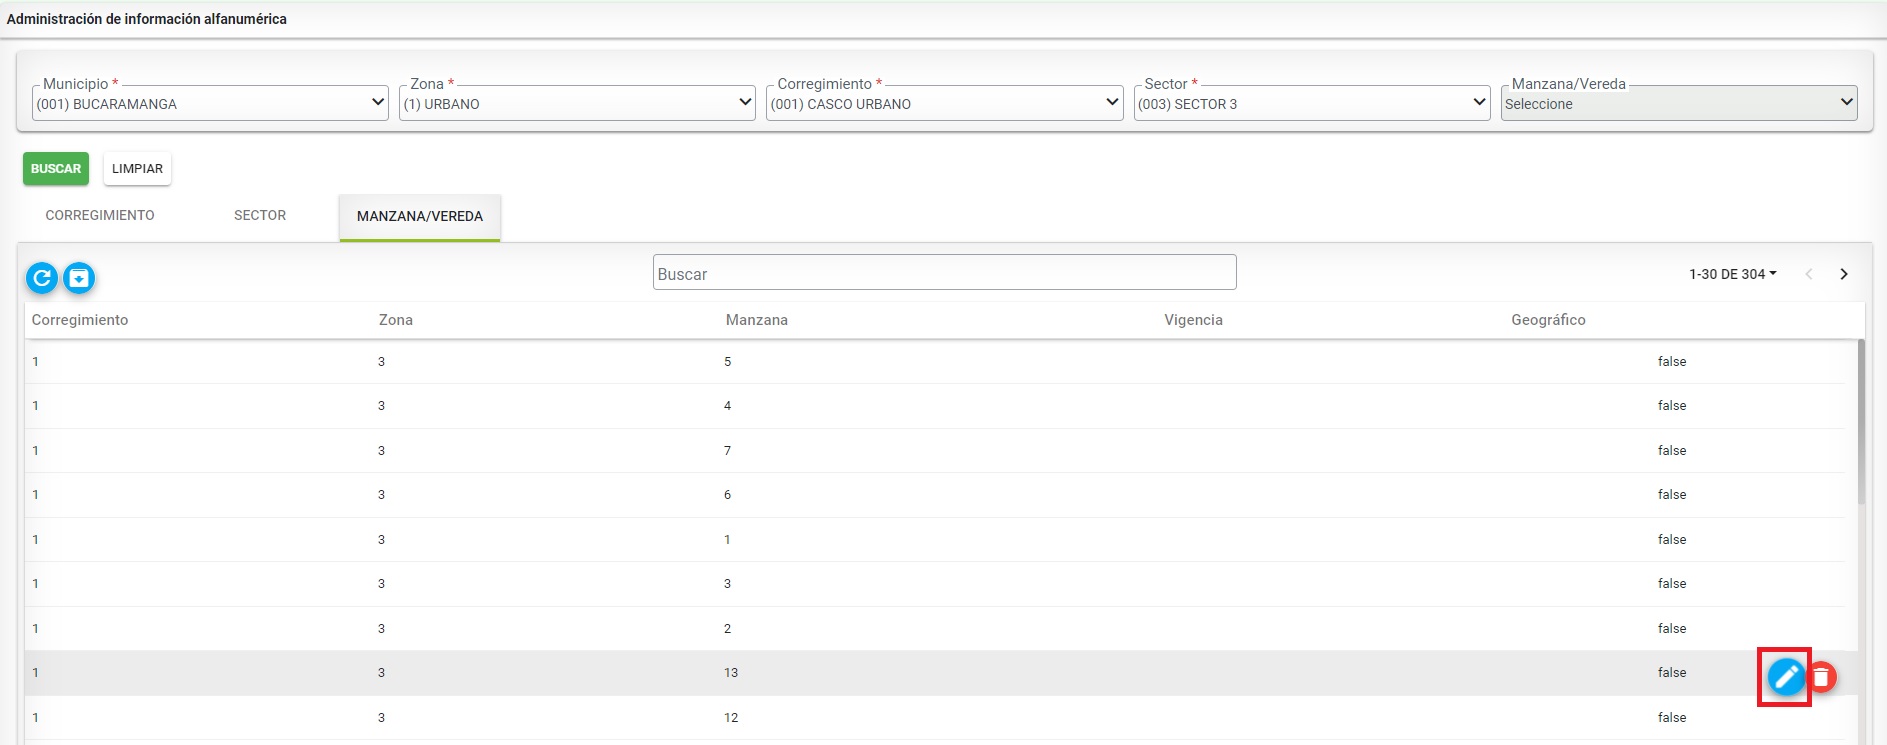This screenshot has width=1887, height=745.
Task: Expand the Corregimiento dropdown CASCO URBANO
Action: click(944, 103)
